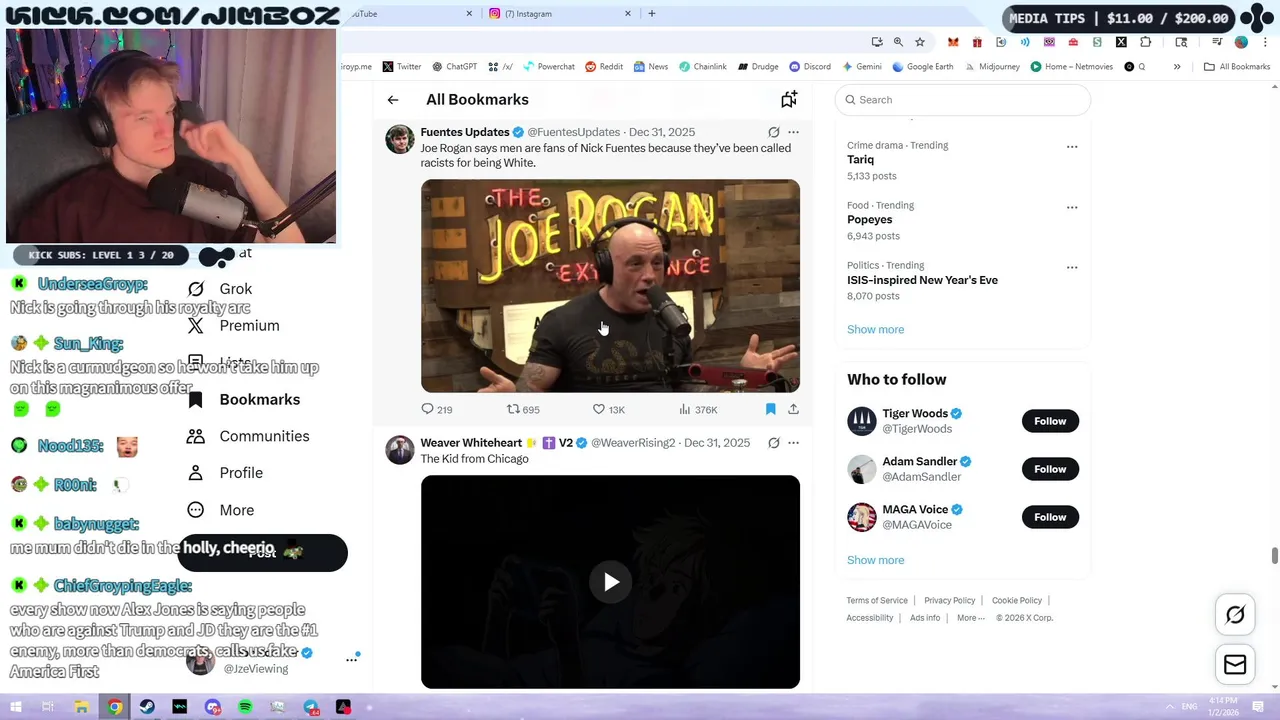Open Fuentes Updates profile avatar
The height and width of the screenshot is (720, 1280).
pyautogui.click(x=400, y=139)
